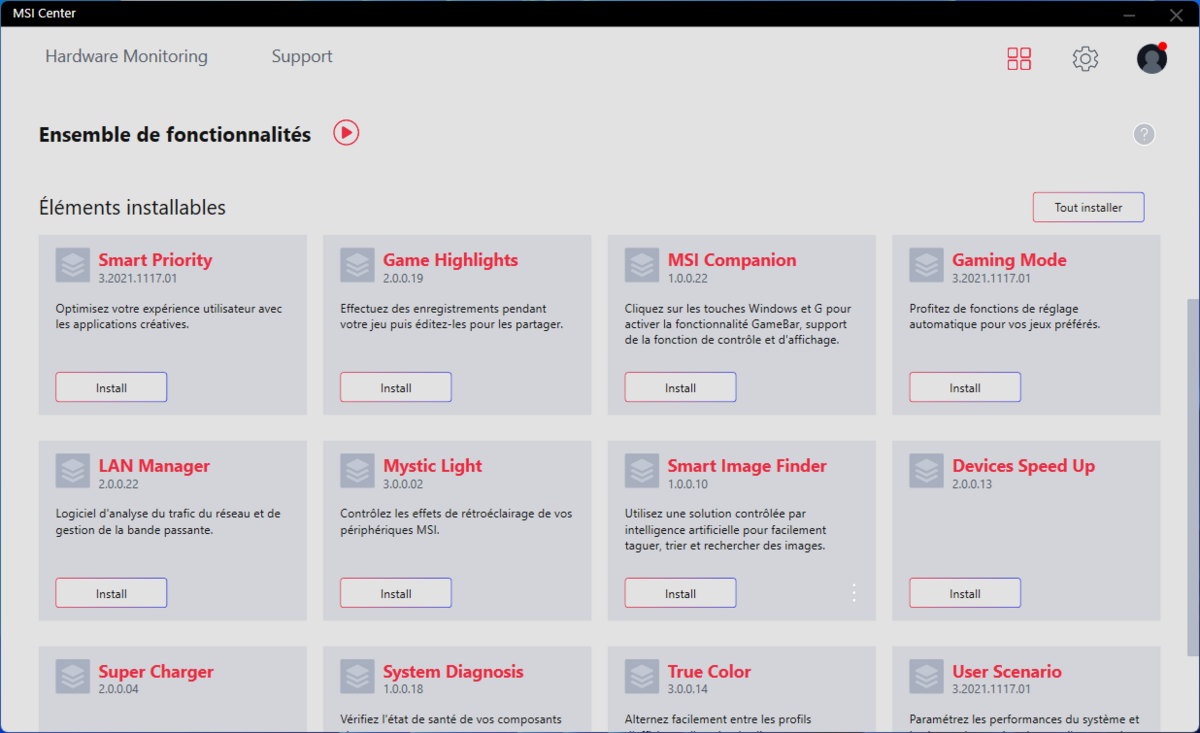Install Mystic Light
Screen dimensions: 1200x733
396,593
